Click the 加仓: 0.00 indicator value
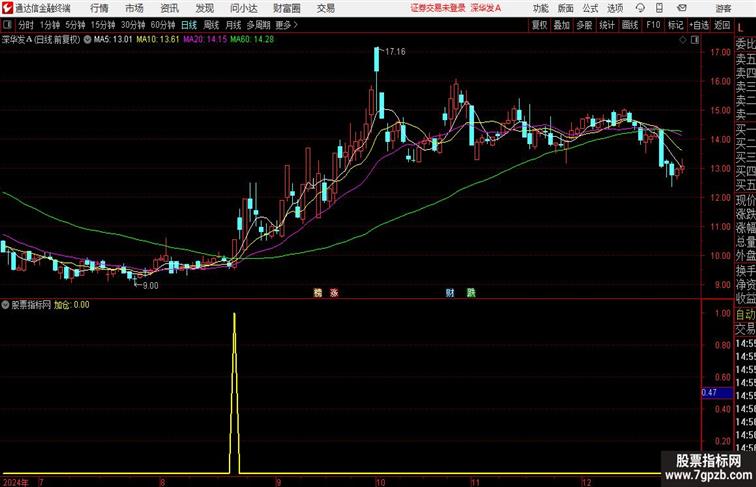The height and width of the screenshot is (487, 756). (x=71, y=305)
